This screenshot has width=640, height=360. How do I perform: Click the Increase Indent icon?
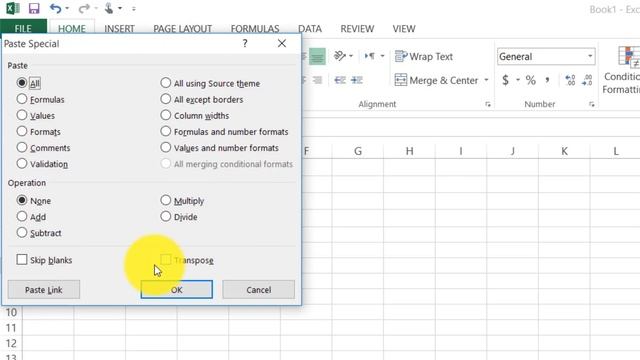[357, 80]
